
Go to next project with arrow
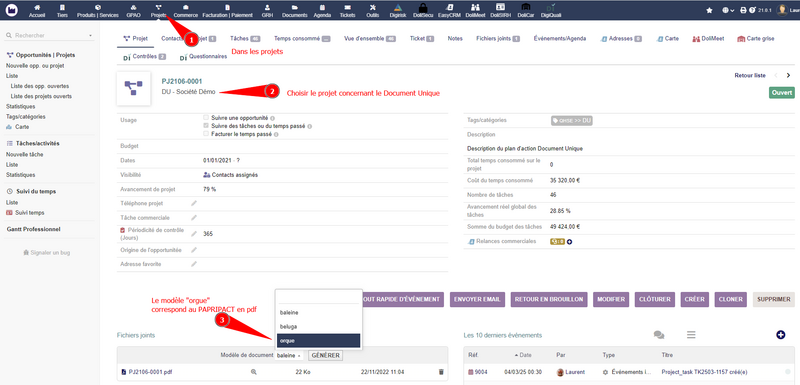point(788,75)
